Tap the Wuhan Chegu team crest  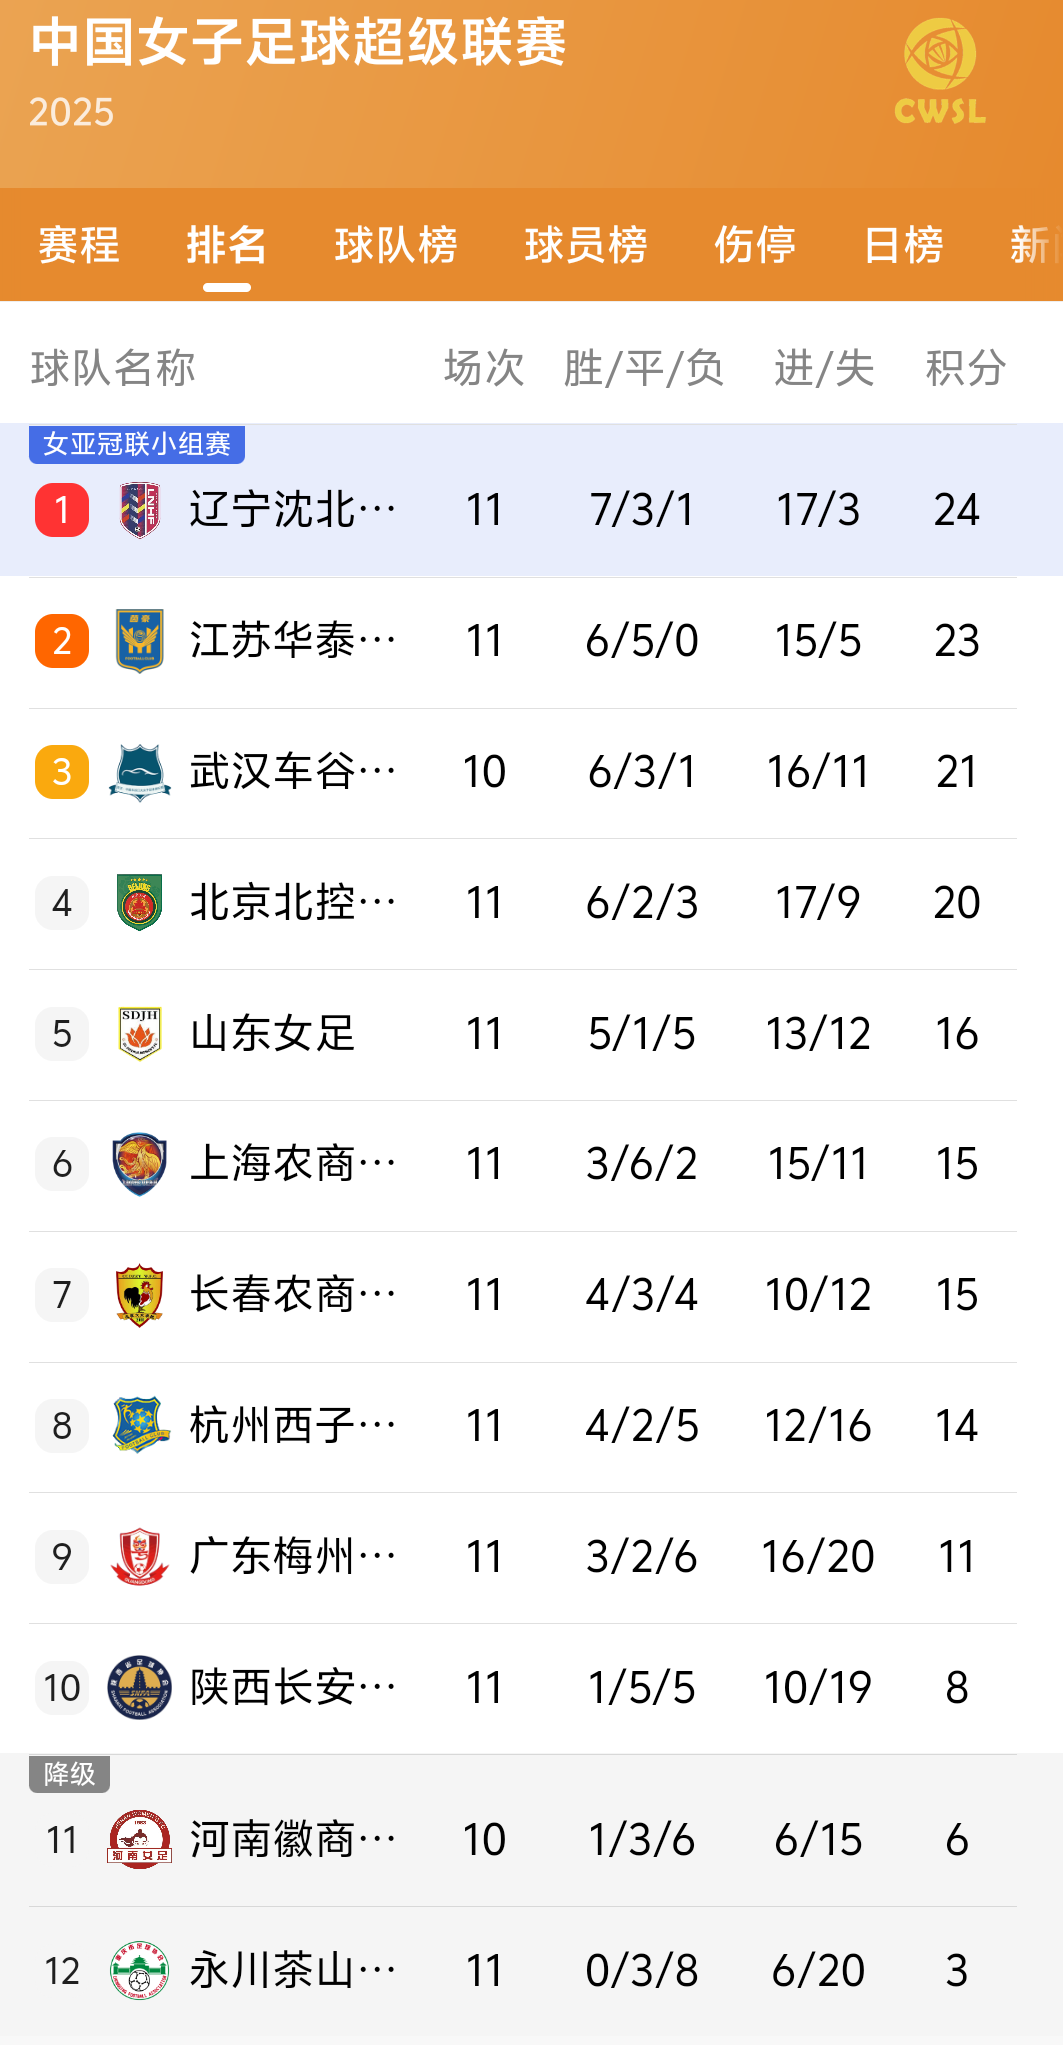(x=140, y=772)
